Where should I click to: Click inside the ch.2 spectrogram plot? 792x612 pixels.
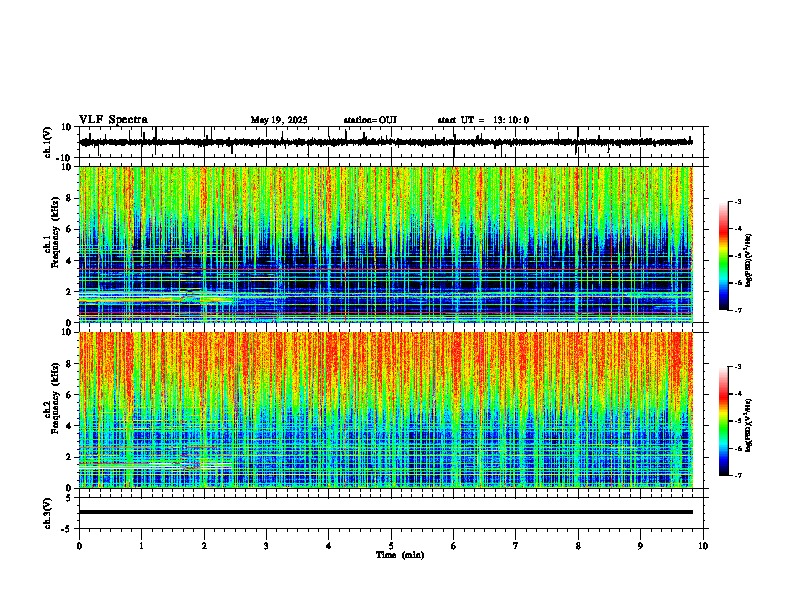pos(386,410)
